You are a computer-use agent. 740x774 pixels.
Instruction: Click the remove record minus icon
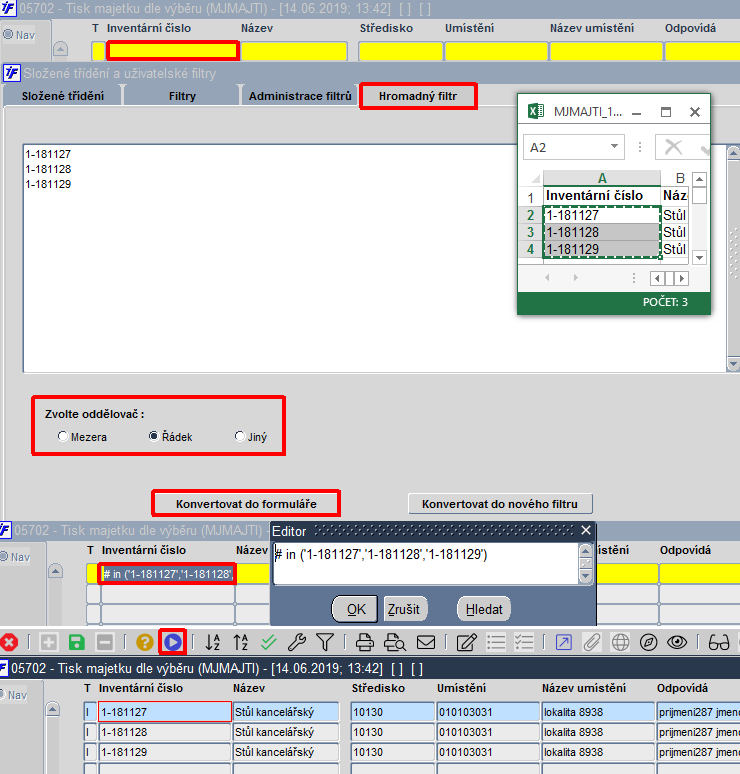(105, 642)
